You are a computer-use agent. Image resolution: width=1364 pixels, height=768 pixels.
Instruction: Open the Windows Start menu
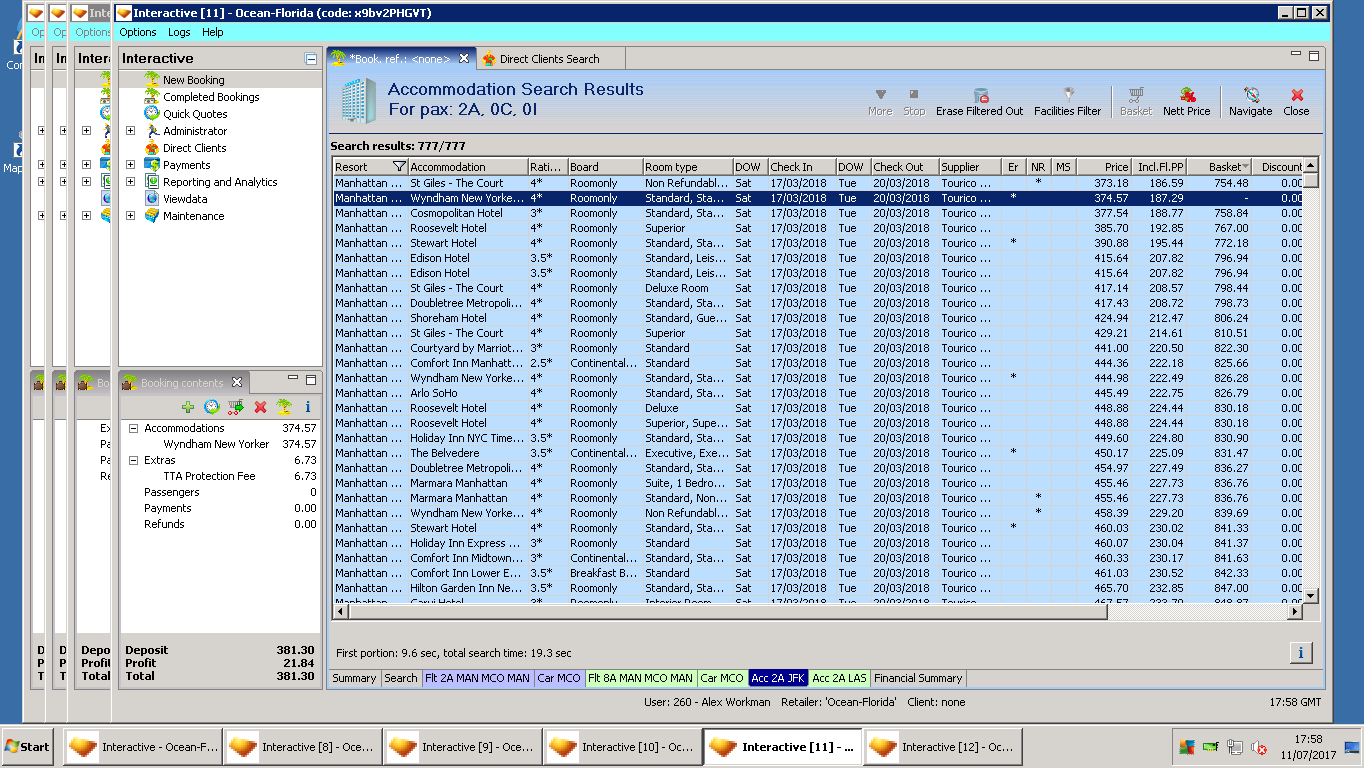tap(28, 747)
